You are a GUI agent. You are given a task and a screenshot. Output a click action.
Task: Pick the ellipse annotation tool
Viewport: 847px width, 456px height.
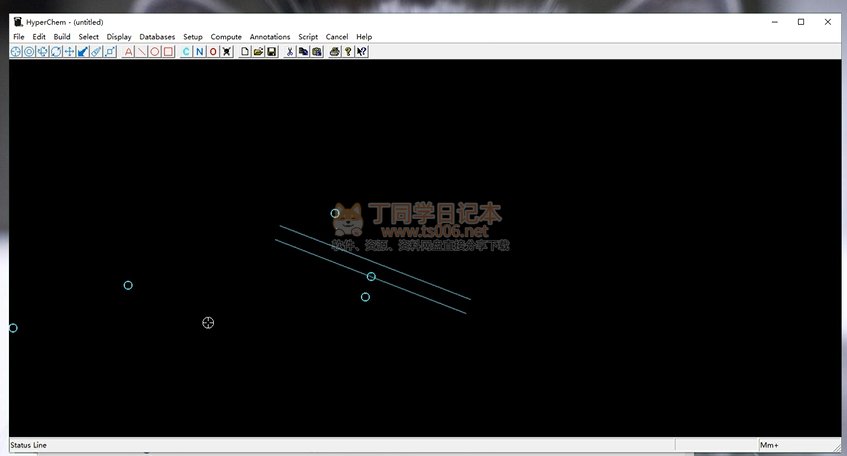click(155, 52)
